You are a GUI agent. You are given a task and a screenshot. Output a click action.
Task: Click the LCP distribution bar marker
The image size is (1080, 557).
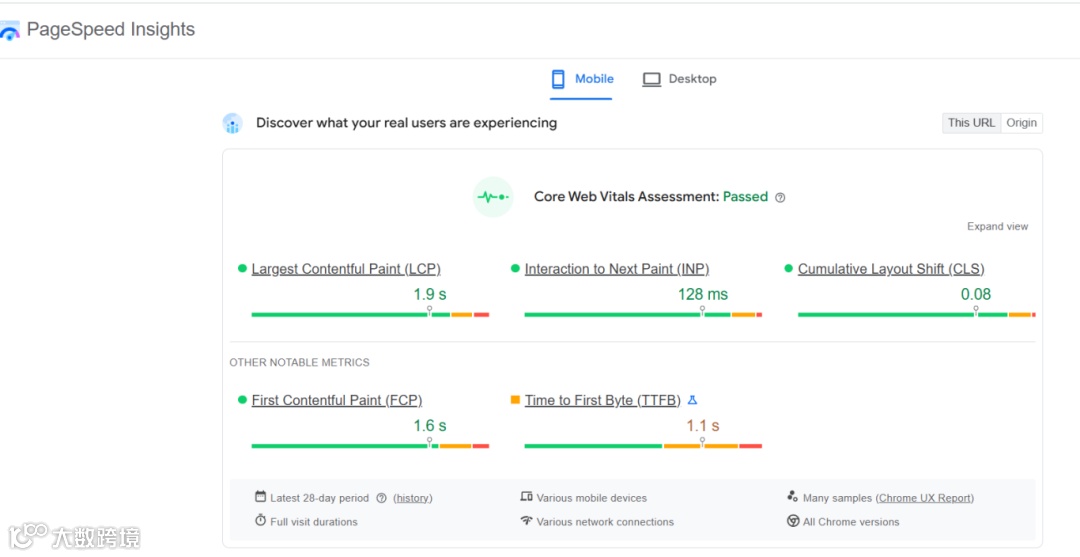pyautogui.click(x=430, y=311)
